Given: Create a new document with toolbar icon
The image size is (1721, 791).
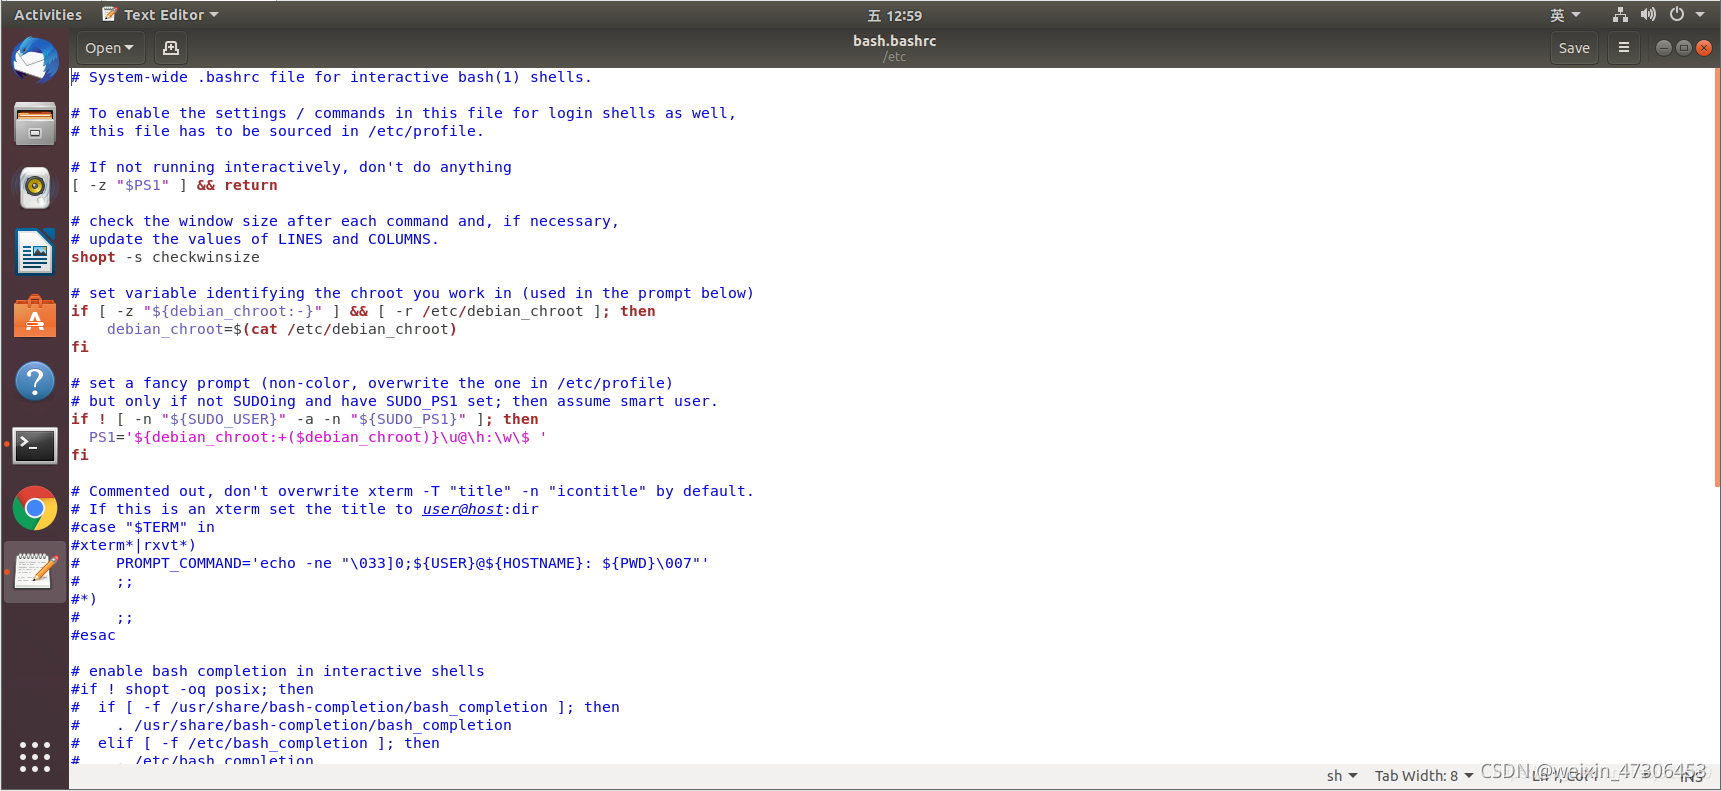Looking at the screenshot, I should [x=171, y=48].
